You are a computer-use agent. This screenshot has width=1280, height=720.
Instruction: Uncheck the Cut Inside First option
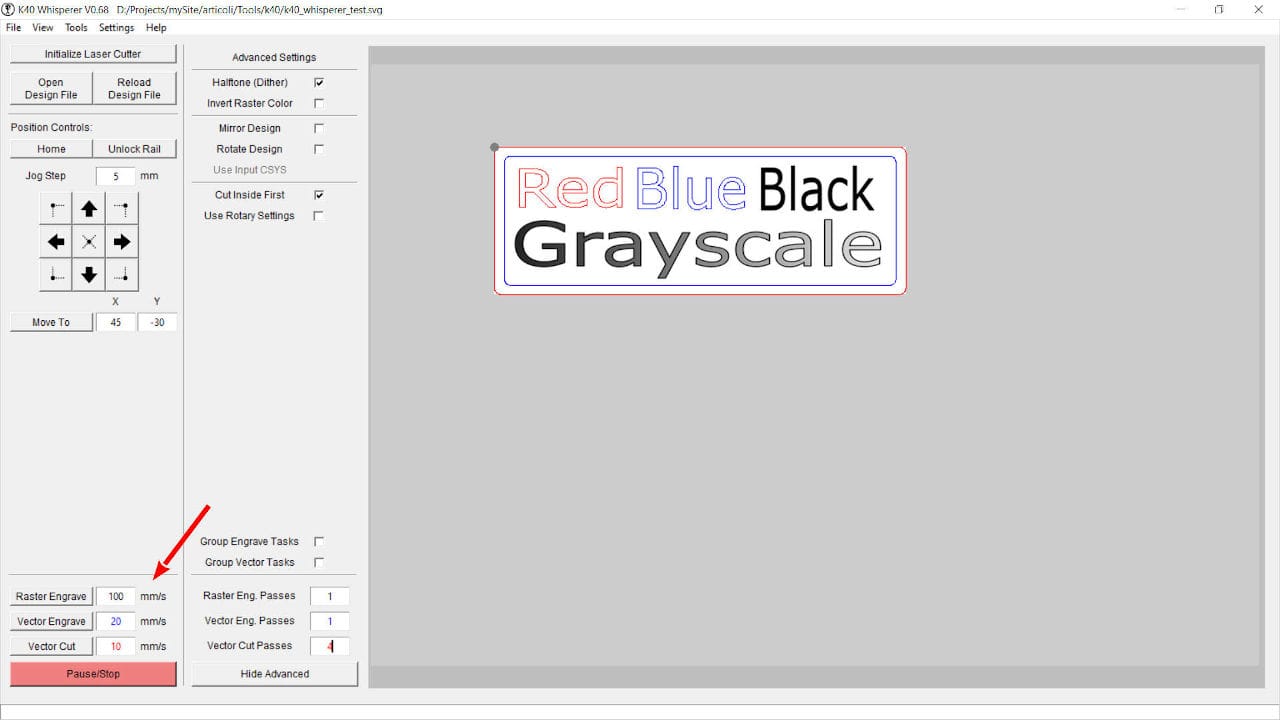(x=318, y=194)
